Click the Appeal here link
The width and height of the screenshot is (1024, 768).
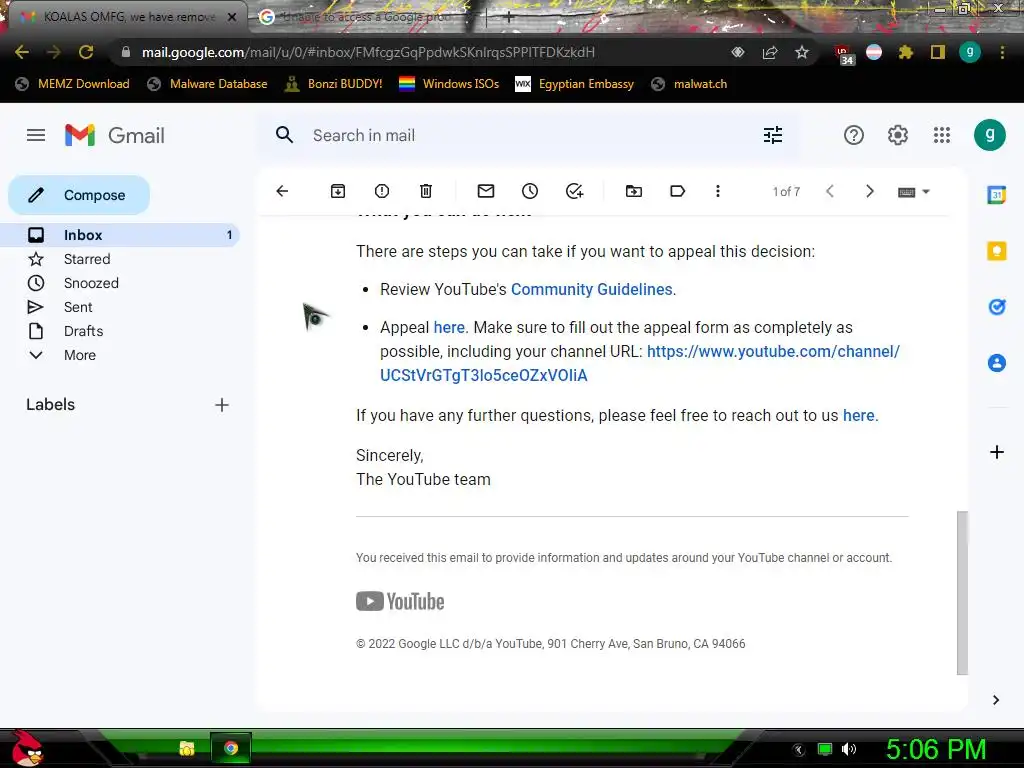tap(449, 328)
